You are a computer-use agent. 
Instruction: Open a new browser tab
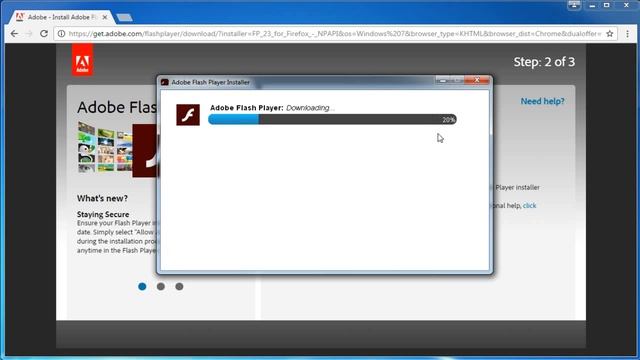coord(124,17)
